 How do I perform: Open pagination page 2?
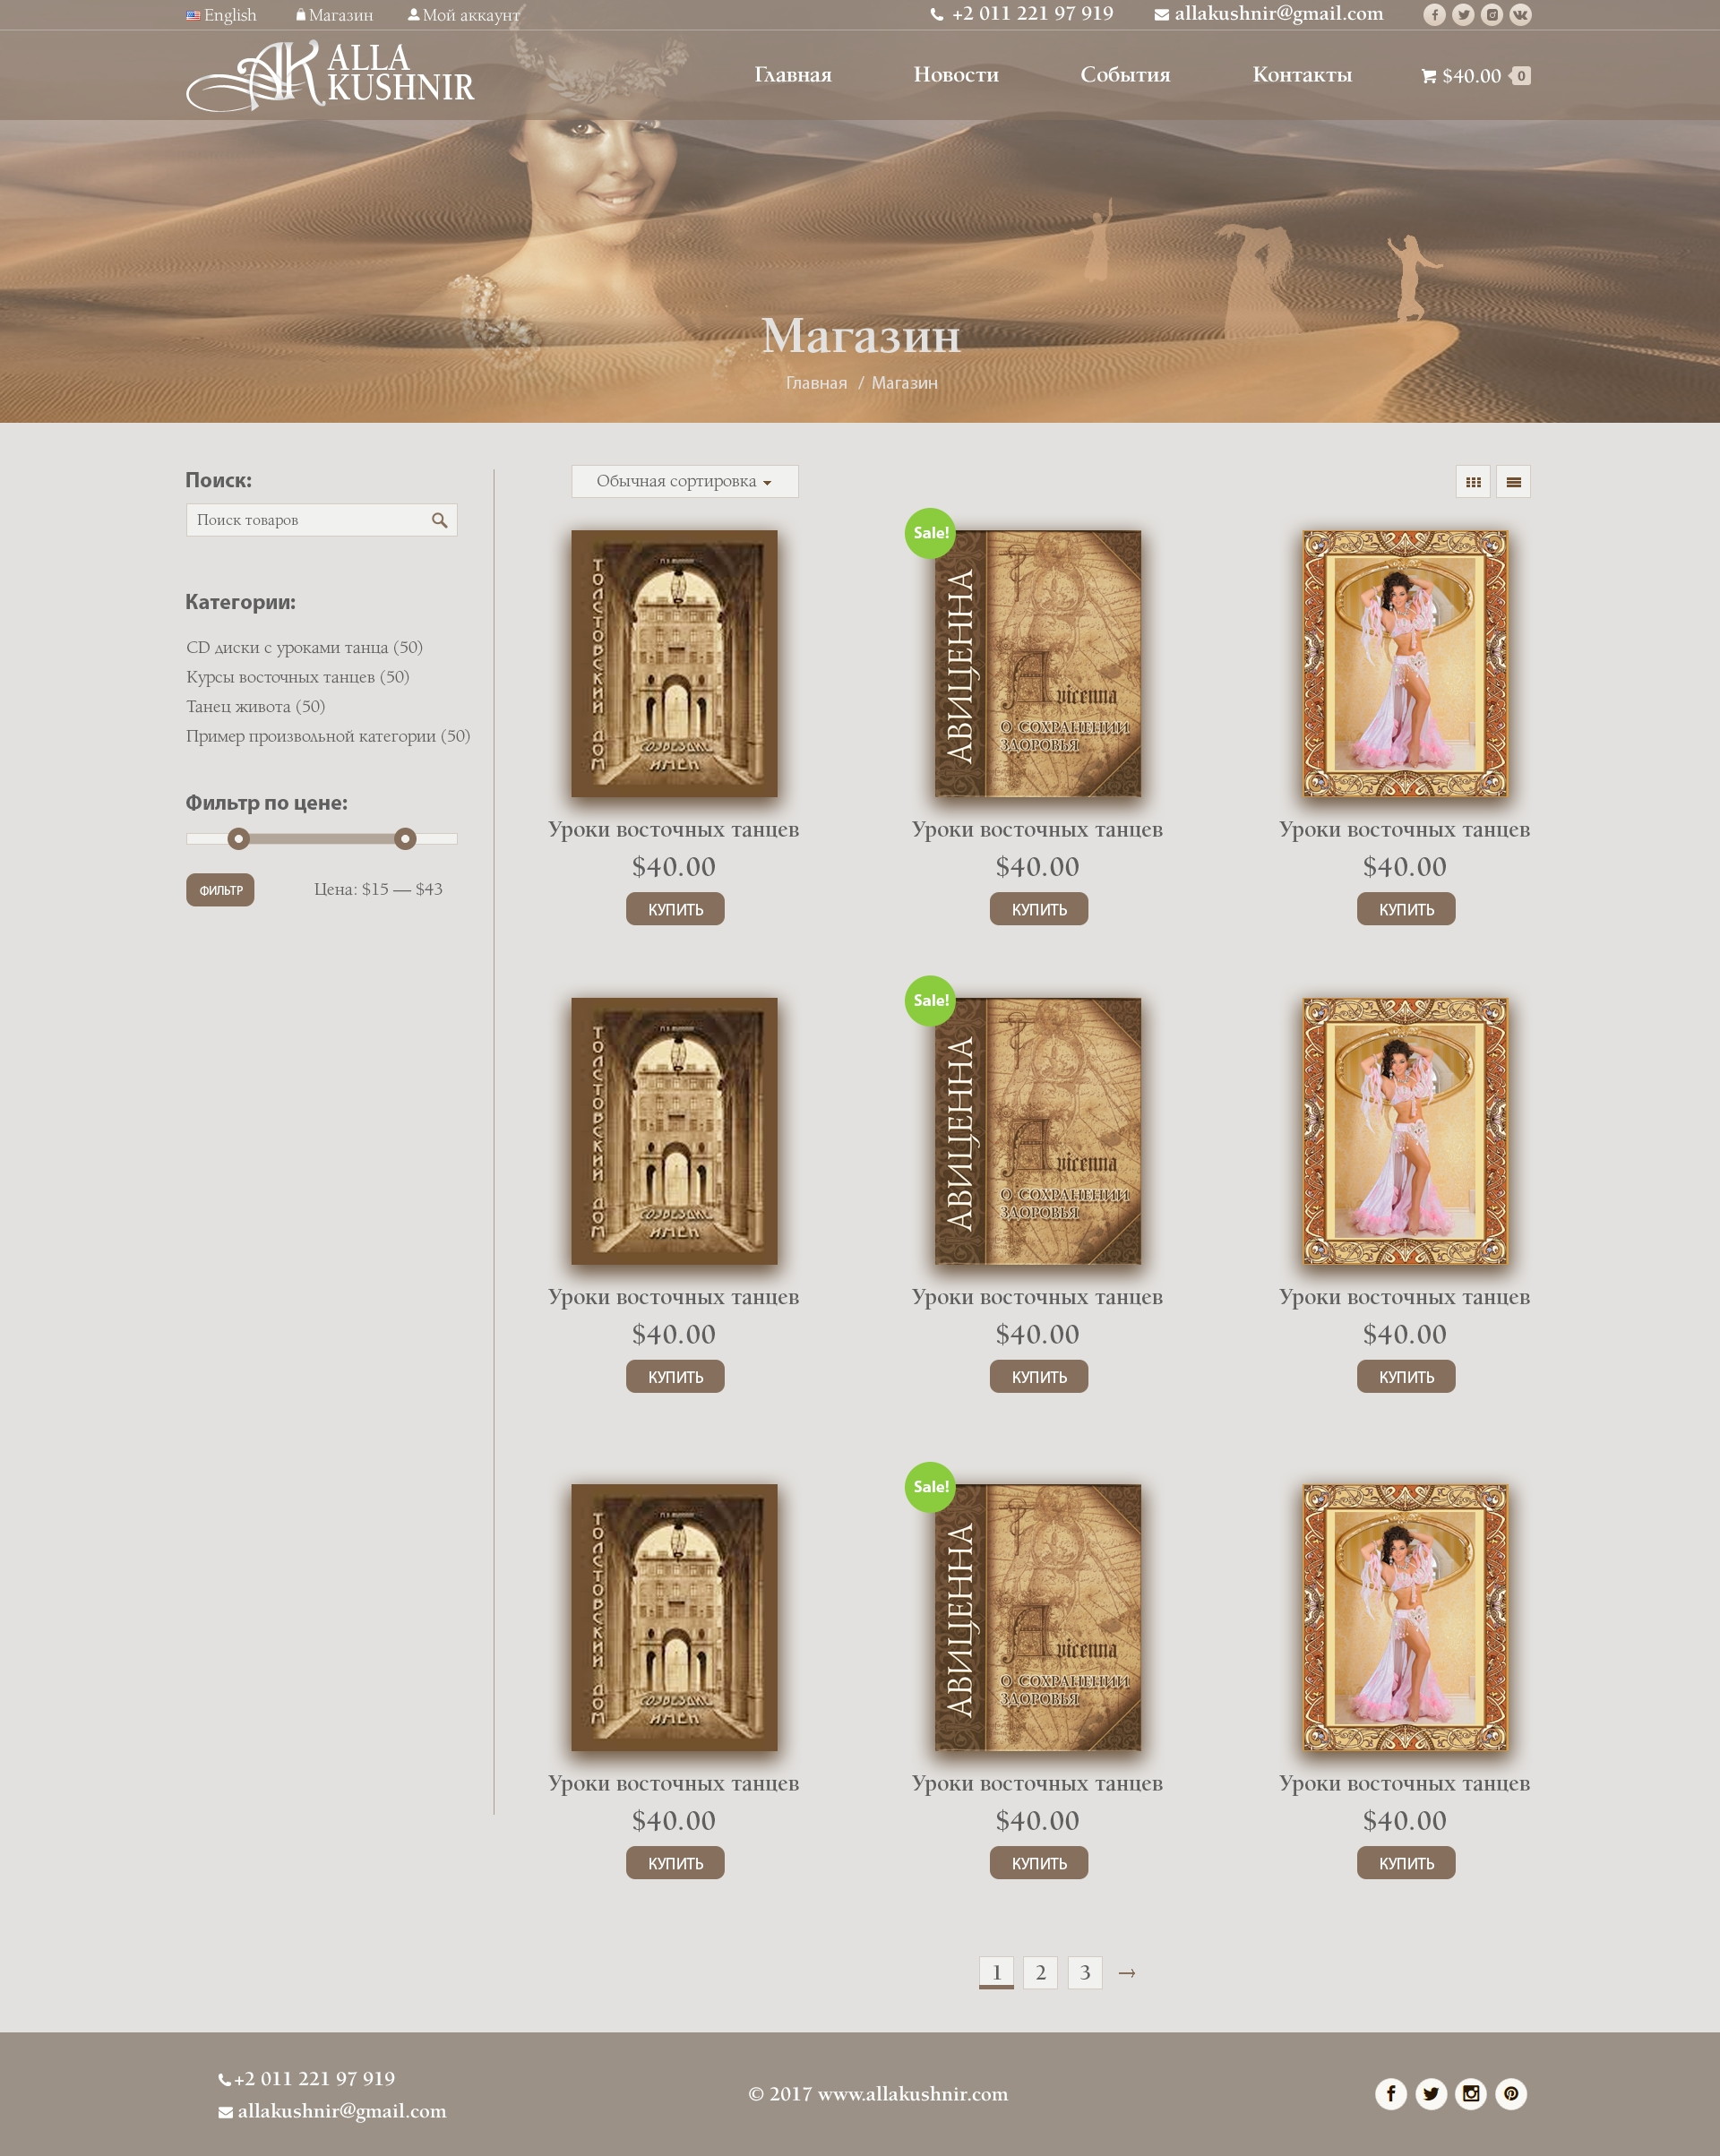click(x=1040, y=1972)
